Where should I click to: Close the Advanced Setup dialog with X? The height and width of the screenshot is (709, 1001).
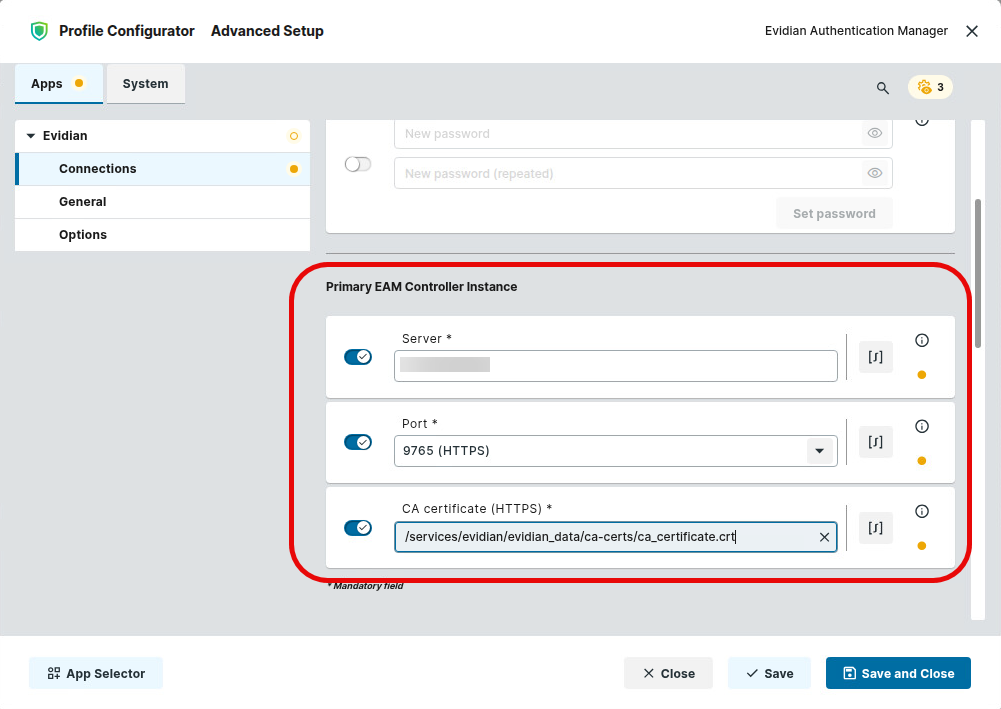[x=972, y=31]
